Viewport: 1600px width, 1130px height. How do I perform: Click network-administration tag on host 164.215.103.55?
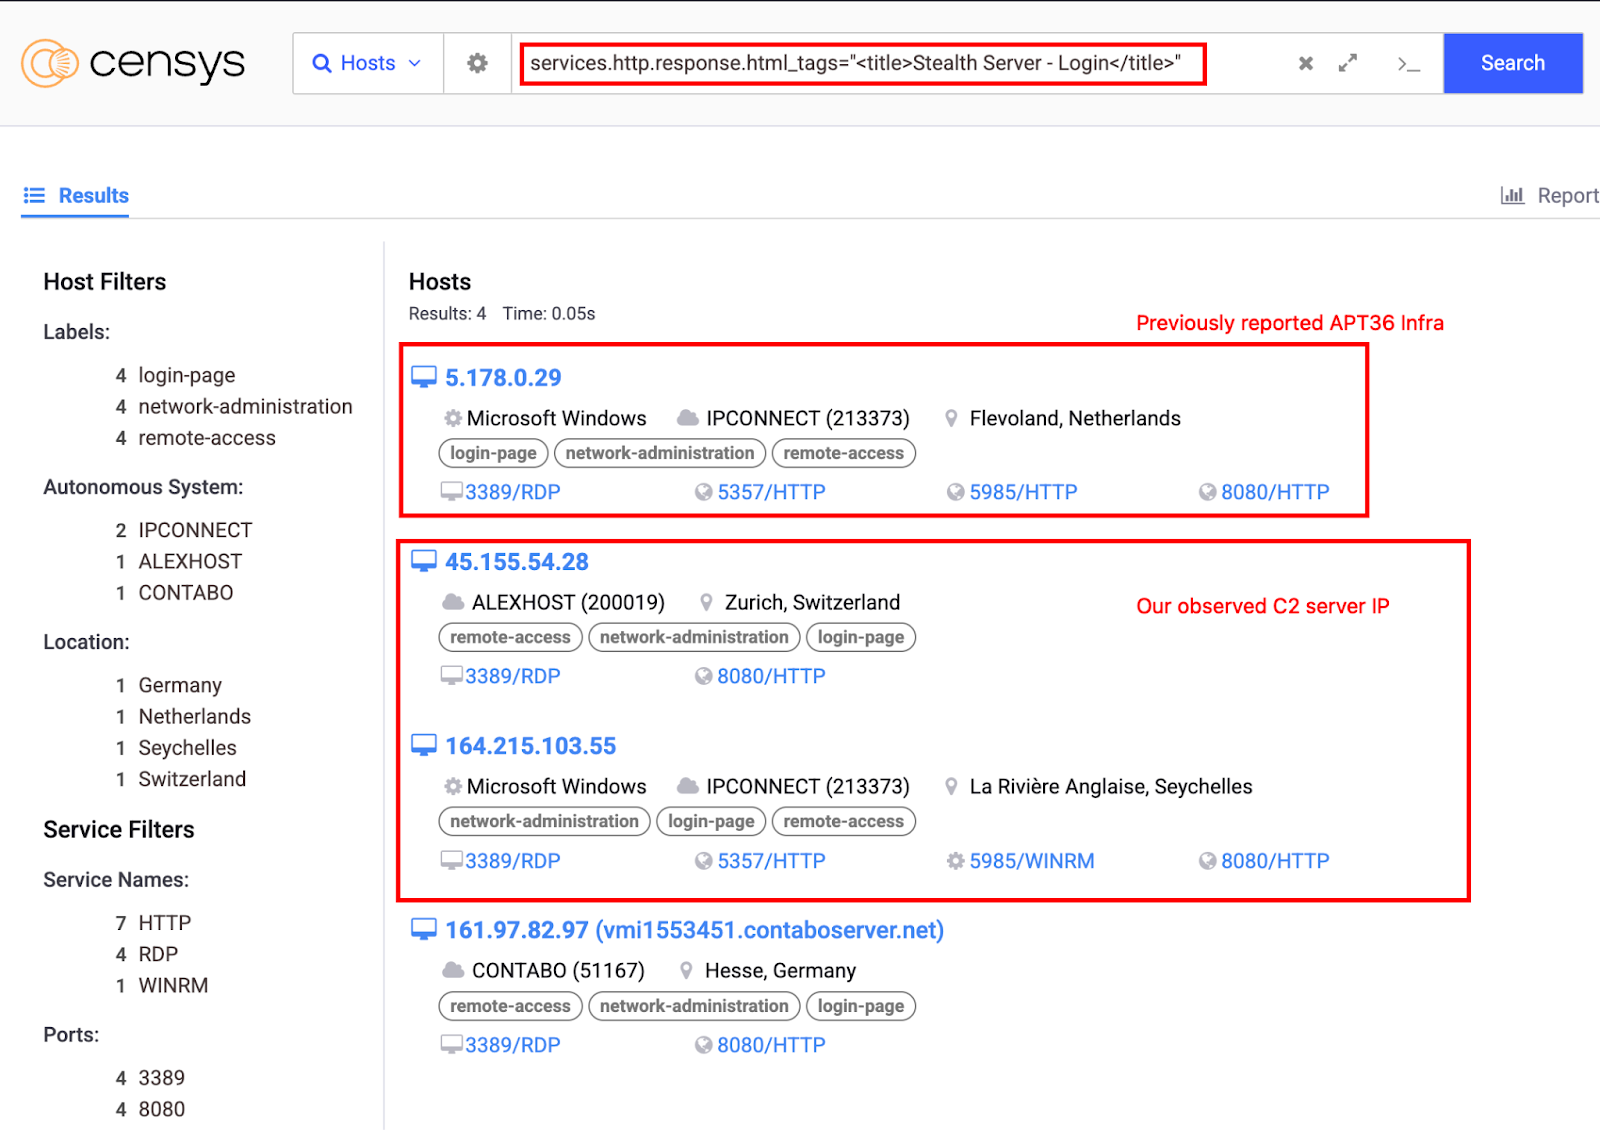(x=544, y=821)
